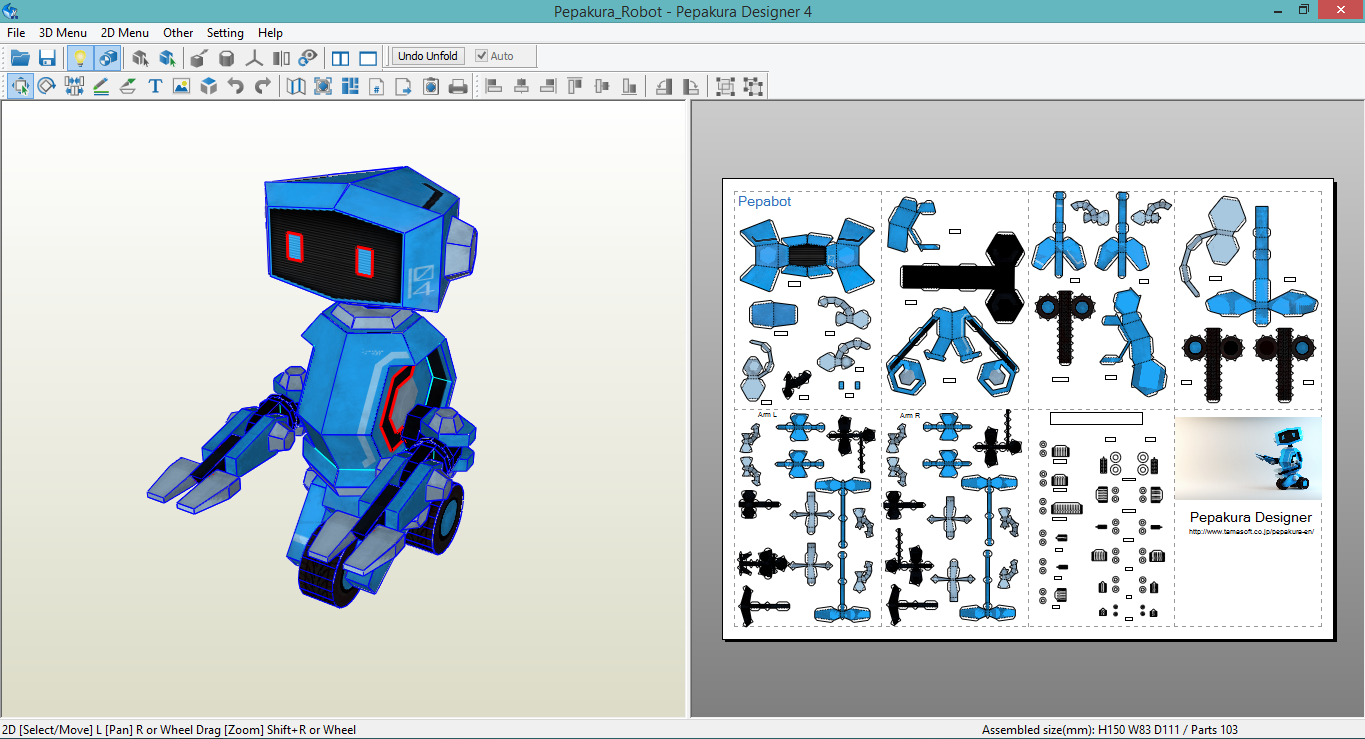Click the Pepakura Designer robot thumbnail
Viewport: 1365px width, 739px height.
coord(1248,457)
